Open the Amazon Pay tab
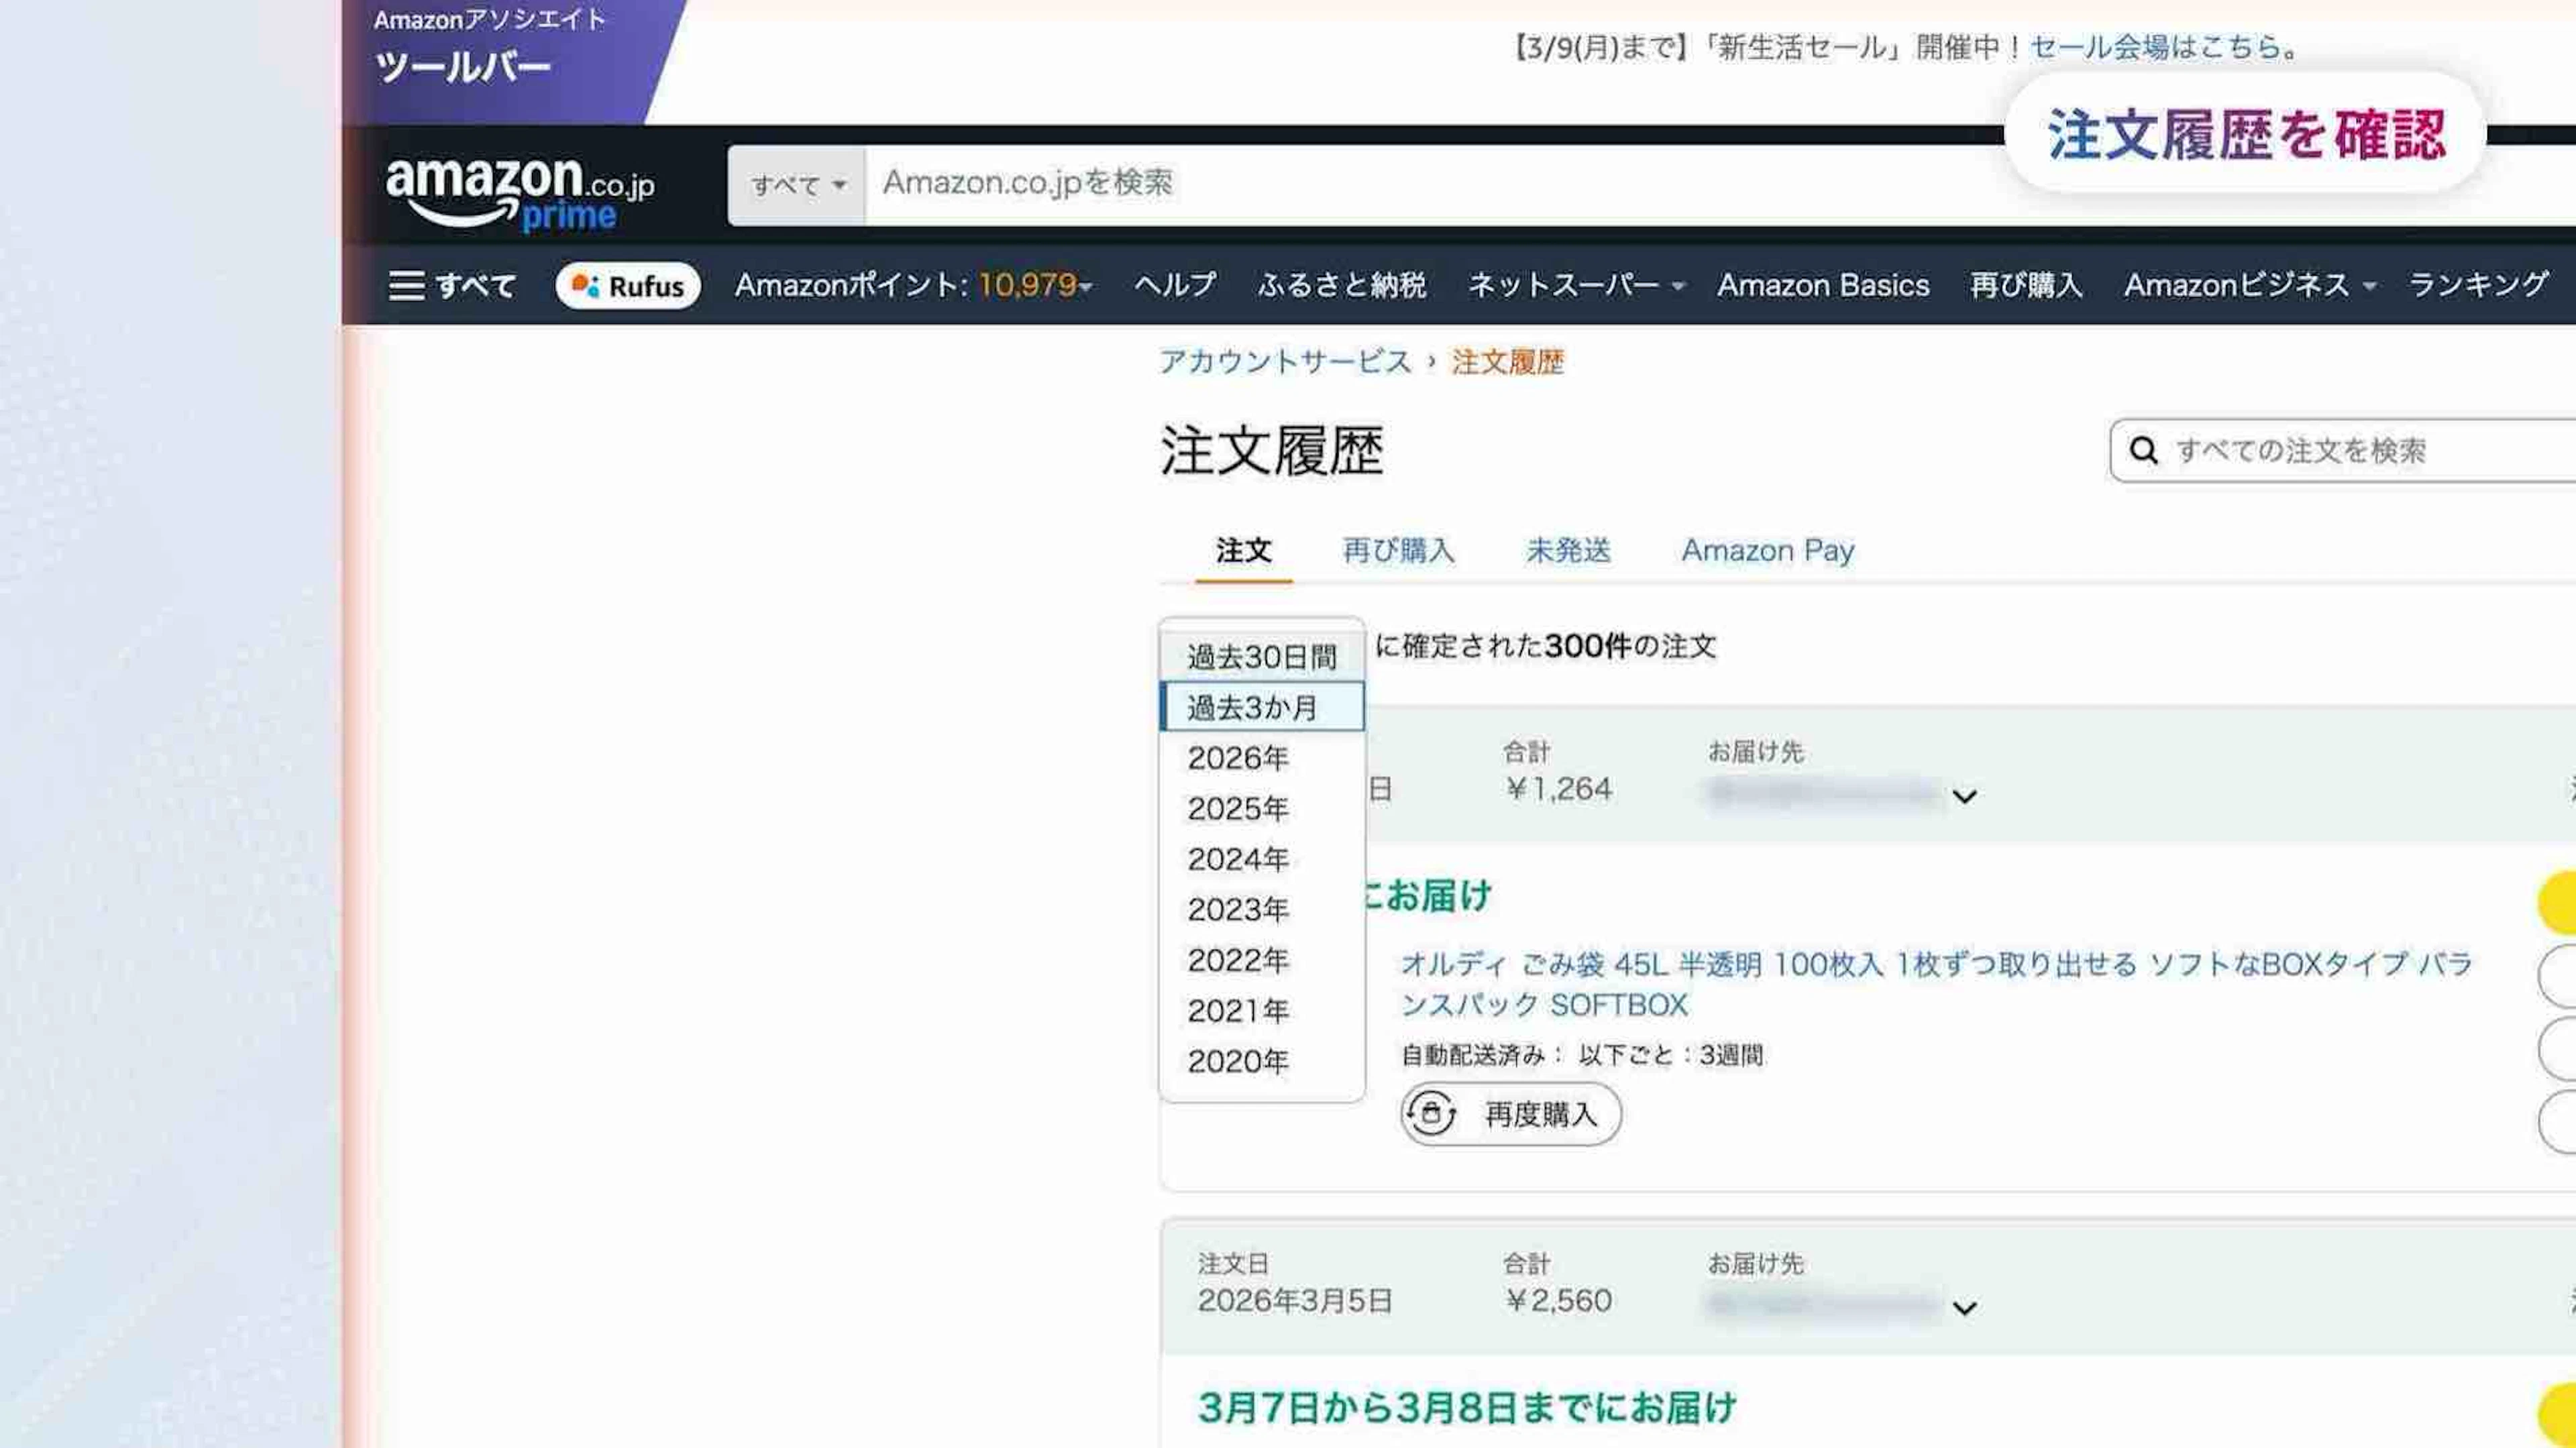The width and height of the screenshot is (2576, 1448). [1767, 551]
